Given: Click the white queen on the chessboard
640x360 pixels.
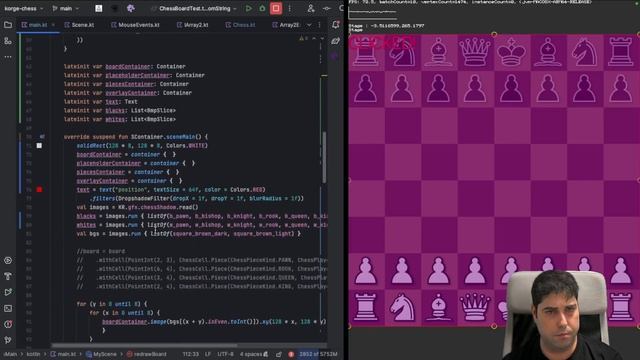Looking at the screenshot, I should pyautogui.click(x=475, y=307).
